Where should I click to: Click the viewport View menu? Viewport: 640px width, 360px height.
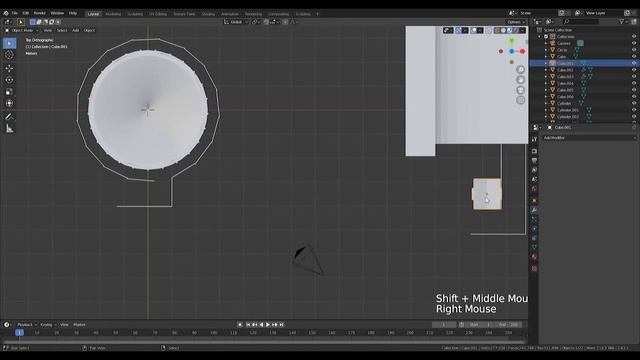click(x=48, y=30)
